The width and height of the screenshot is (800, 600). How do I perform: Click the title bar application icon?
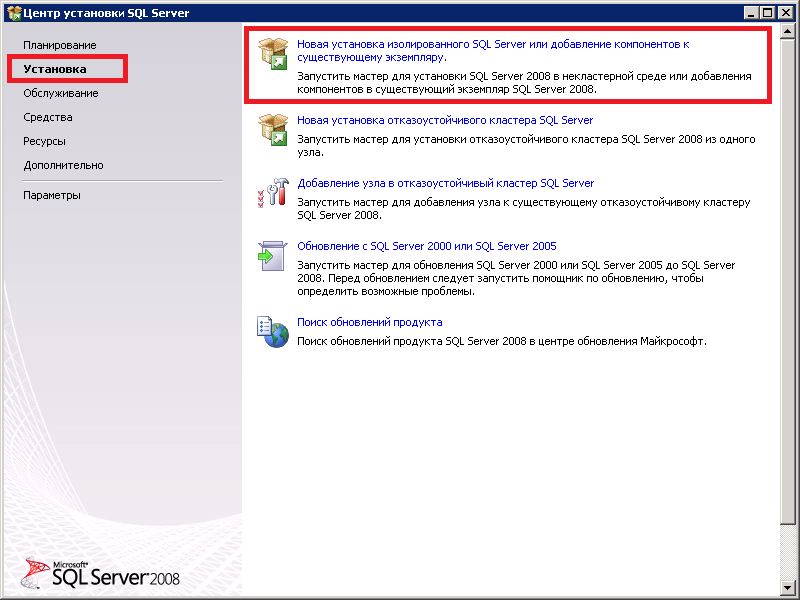pos(13,12)
